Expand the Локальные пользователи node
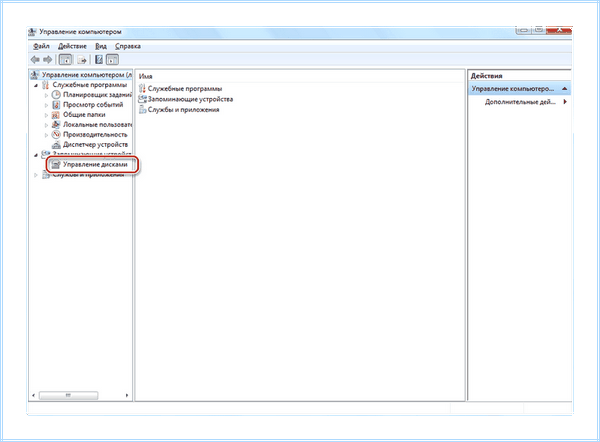 tap(47, 125)
